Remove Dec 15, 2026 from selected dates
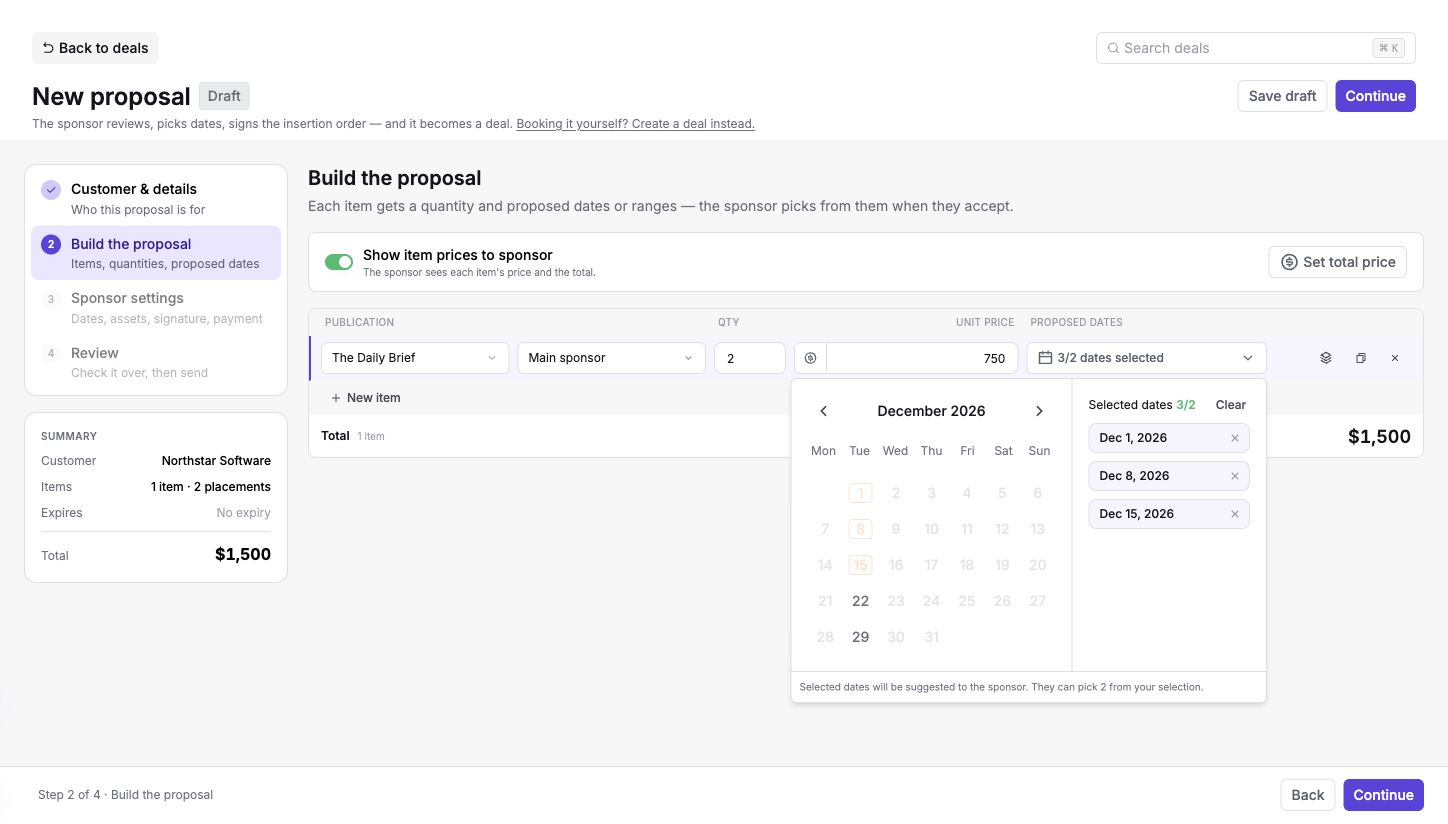This screenshot has height=824, width=1448. pyautogui.click(x=1234, y=514)
